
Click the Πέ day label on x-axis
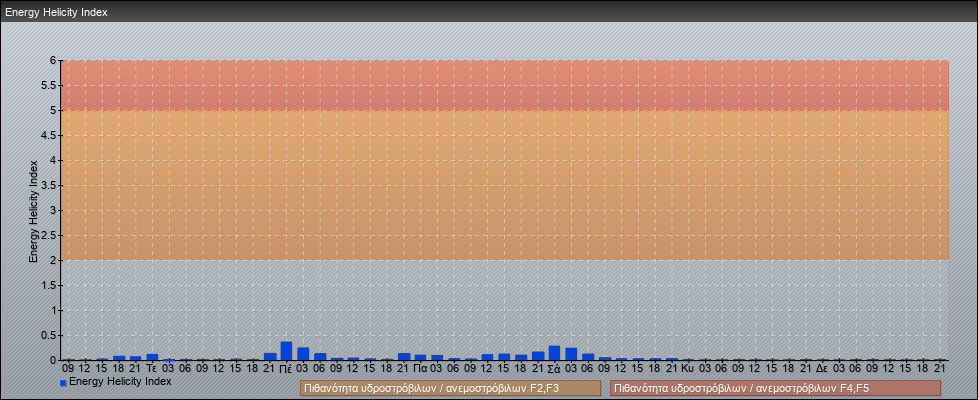(x=286, y=368)
